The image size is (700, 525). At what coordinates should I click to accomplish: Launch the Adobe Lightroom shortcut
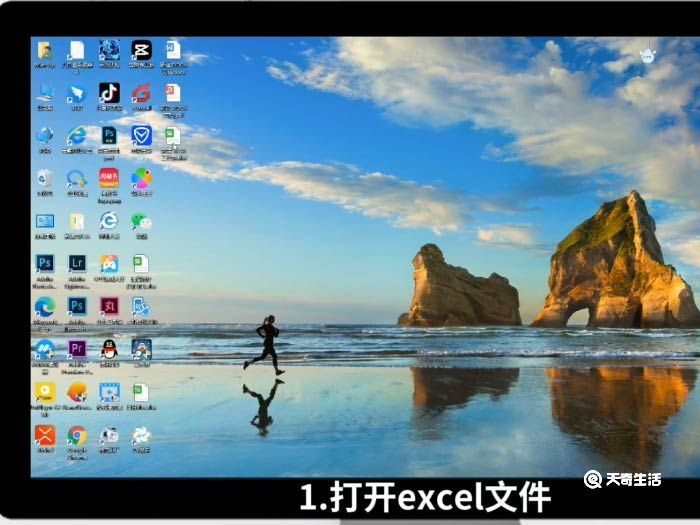[x=77, y=263]
